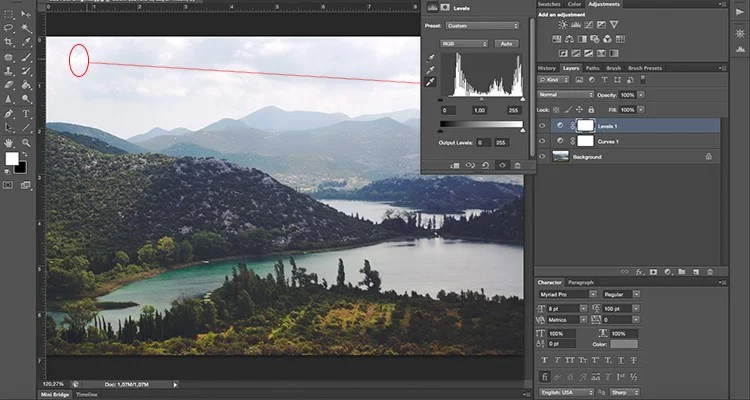
Task: Hide the Curves 1 layer
Action: tap(542, 141)
